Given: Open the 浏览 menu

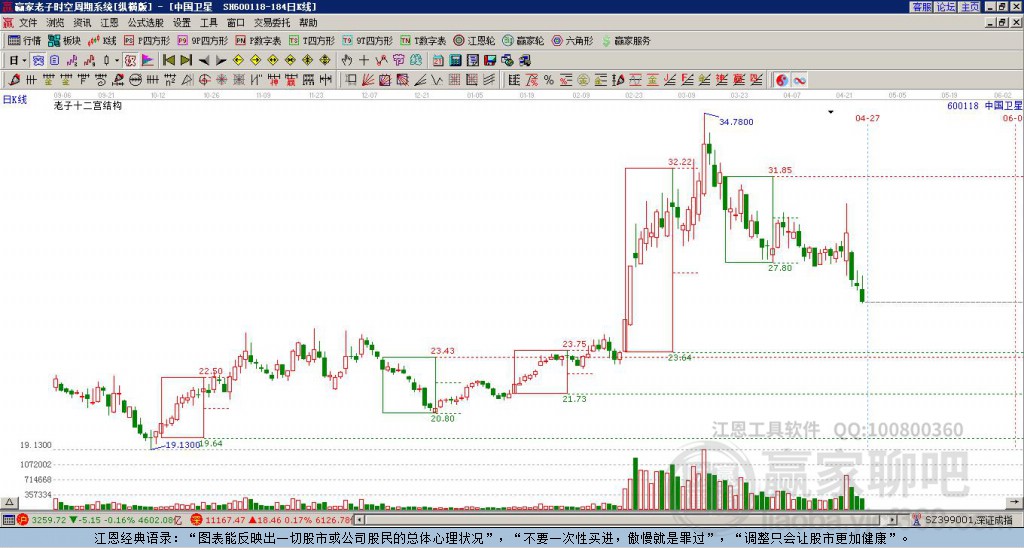Looking at the screenshot, I should tap(55, 23).
